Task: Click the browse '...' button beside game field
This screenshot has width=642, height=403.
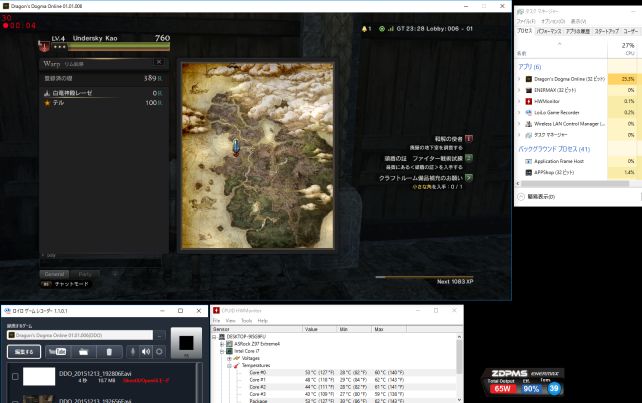Action: point(159,335)
